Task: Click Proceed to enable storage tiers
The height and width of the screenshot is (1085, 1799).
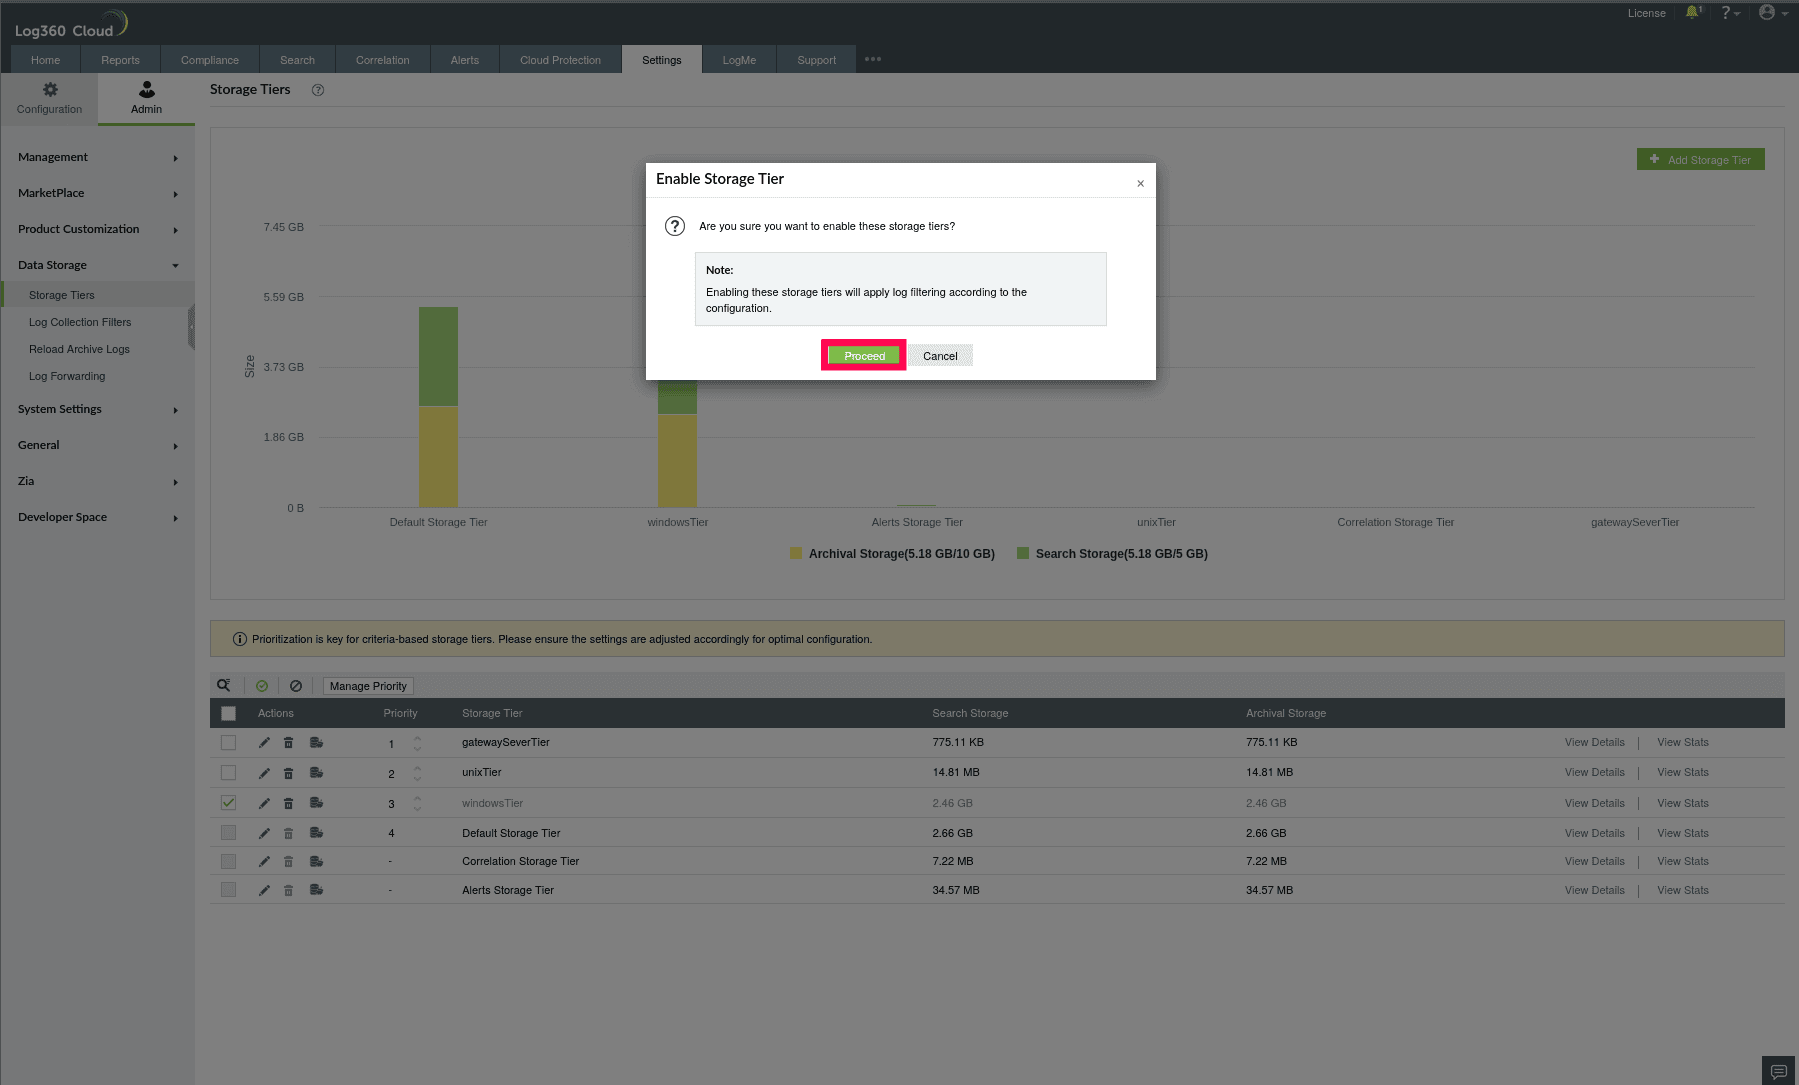Action: pyautogui.click(x=862, y=355)
